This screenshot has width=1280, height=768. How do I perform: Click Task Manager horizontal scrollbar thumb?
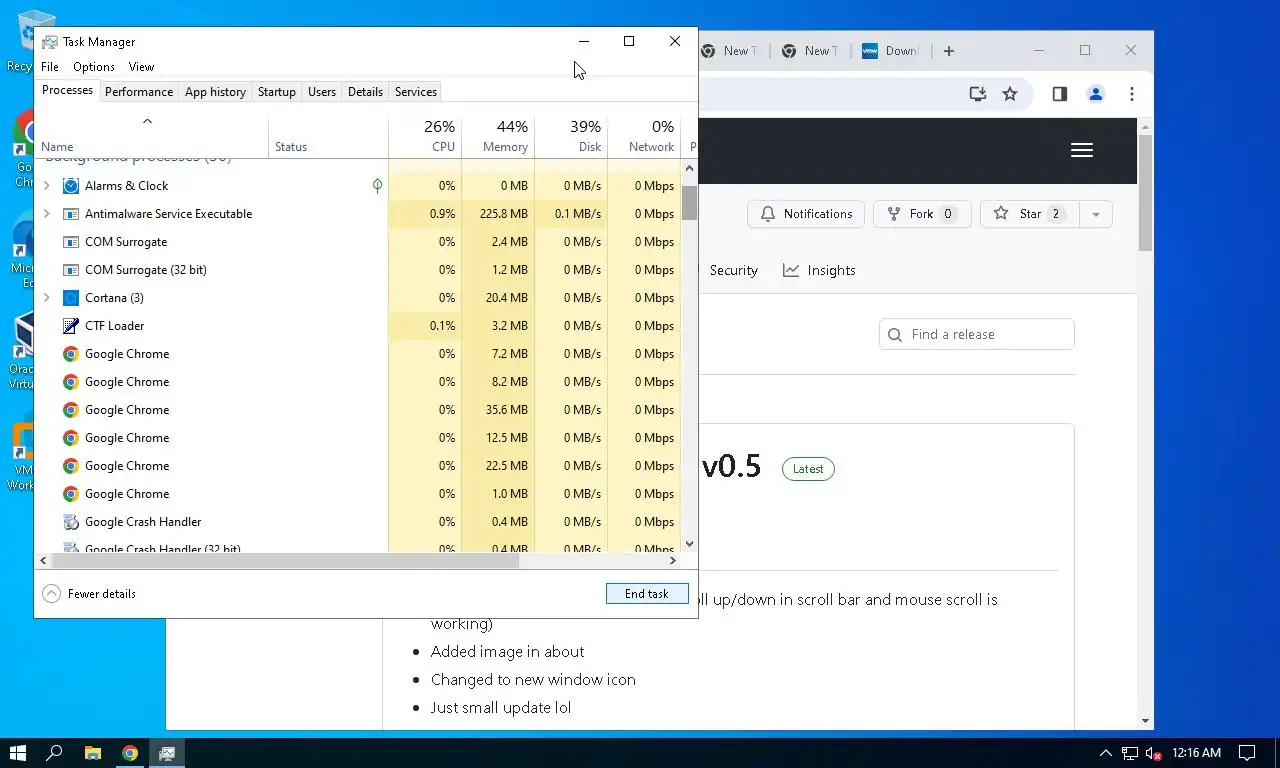point(285,561)
